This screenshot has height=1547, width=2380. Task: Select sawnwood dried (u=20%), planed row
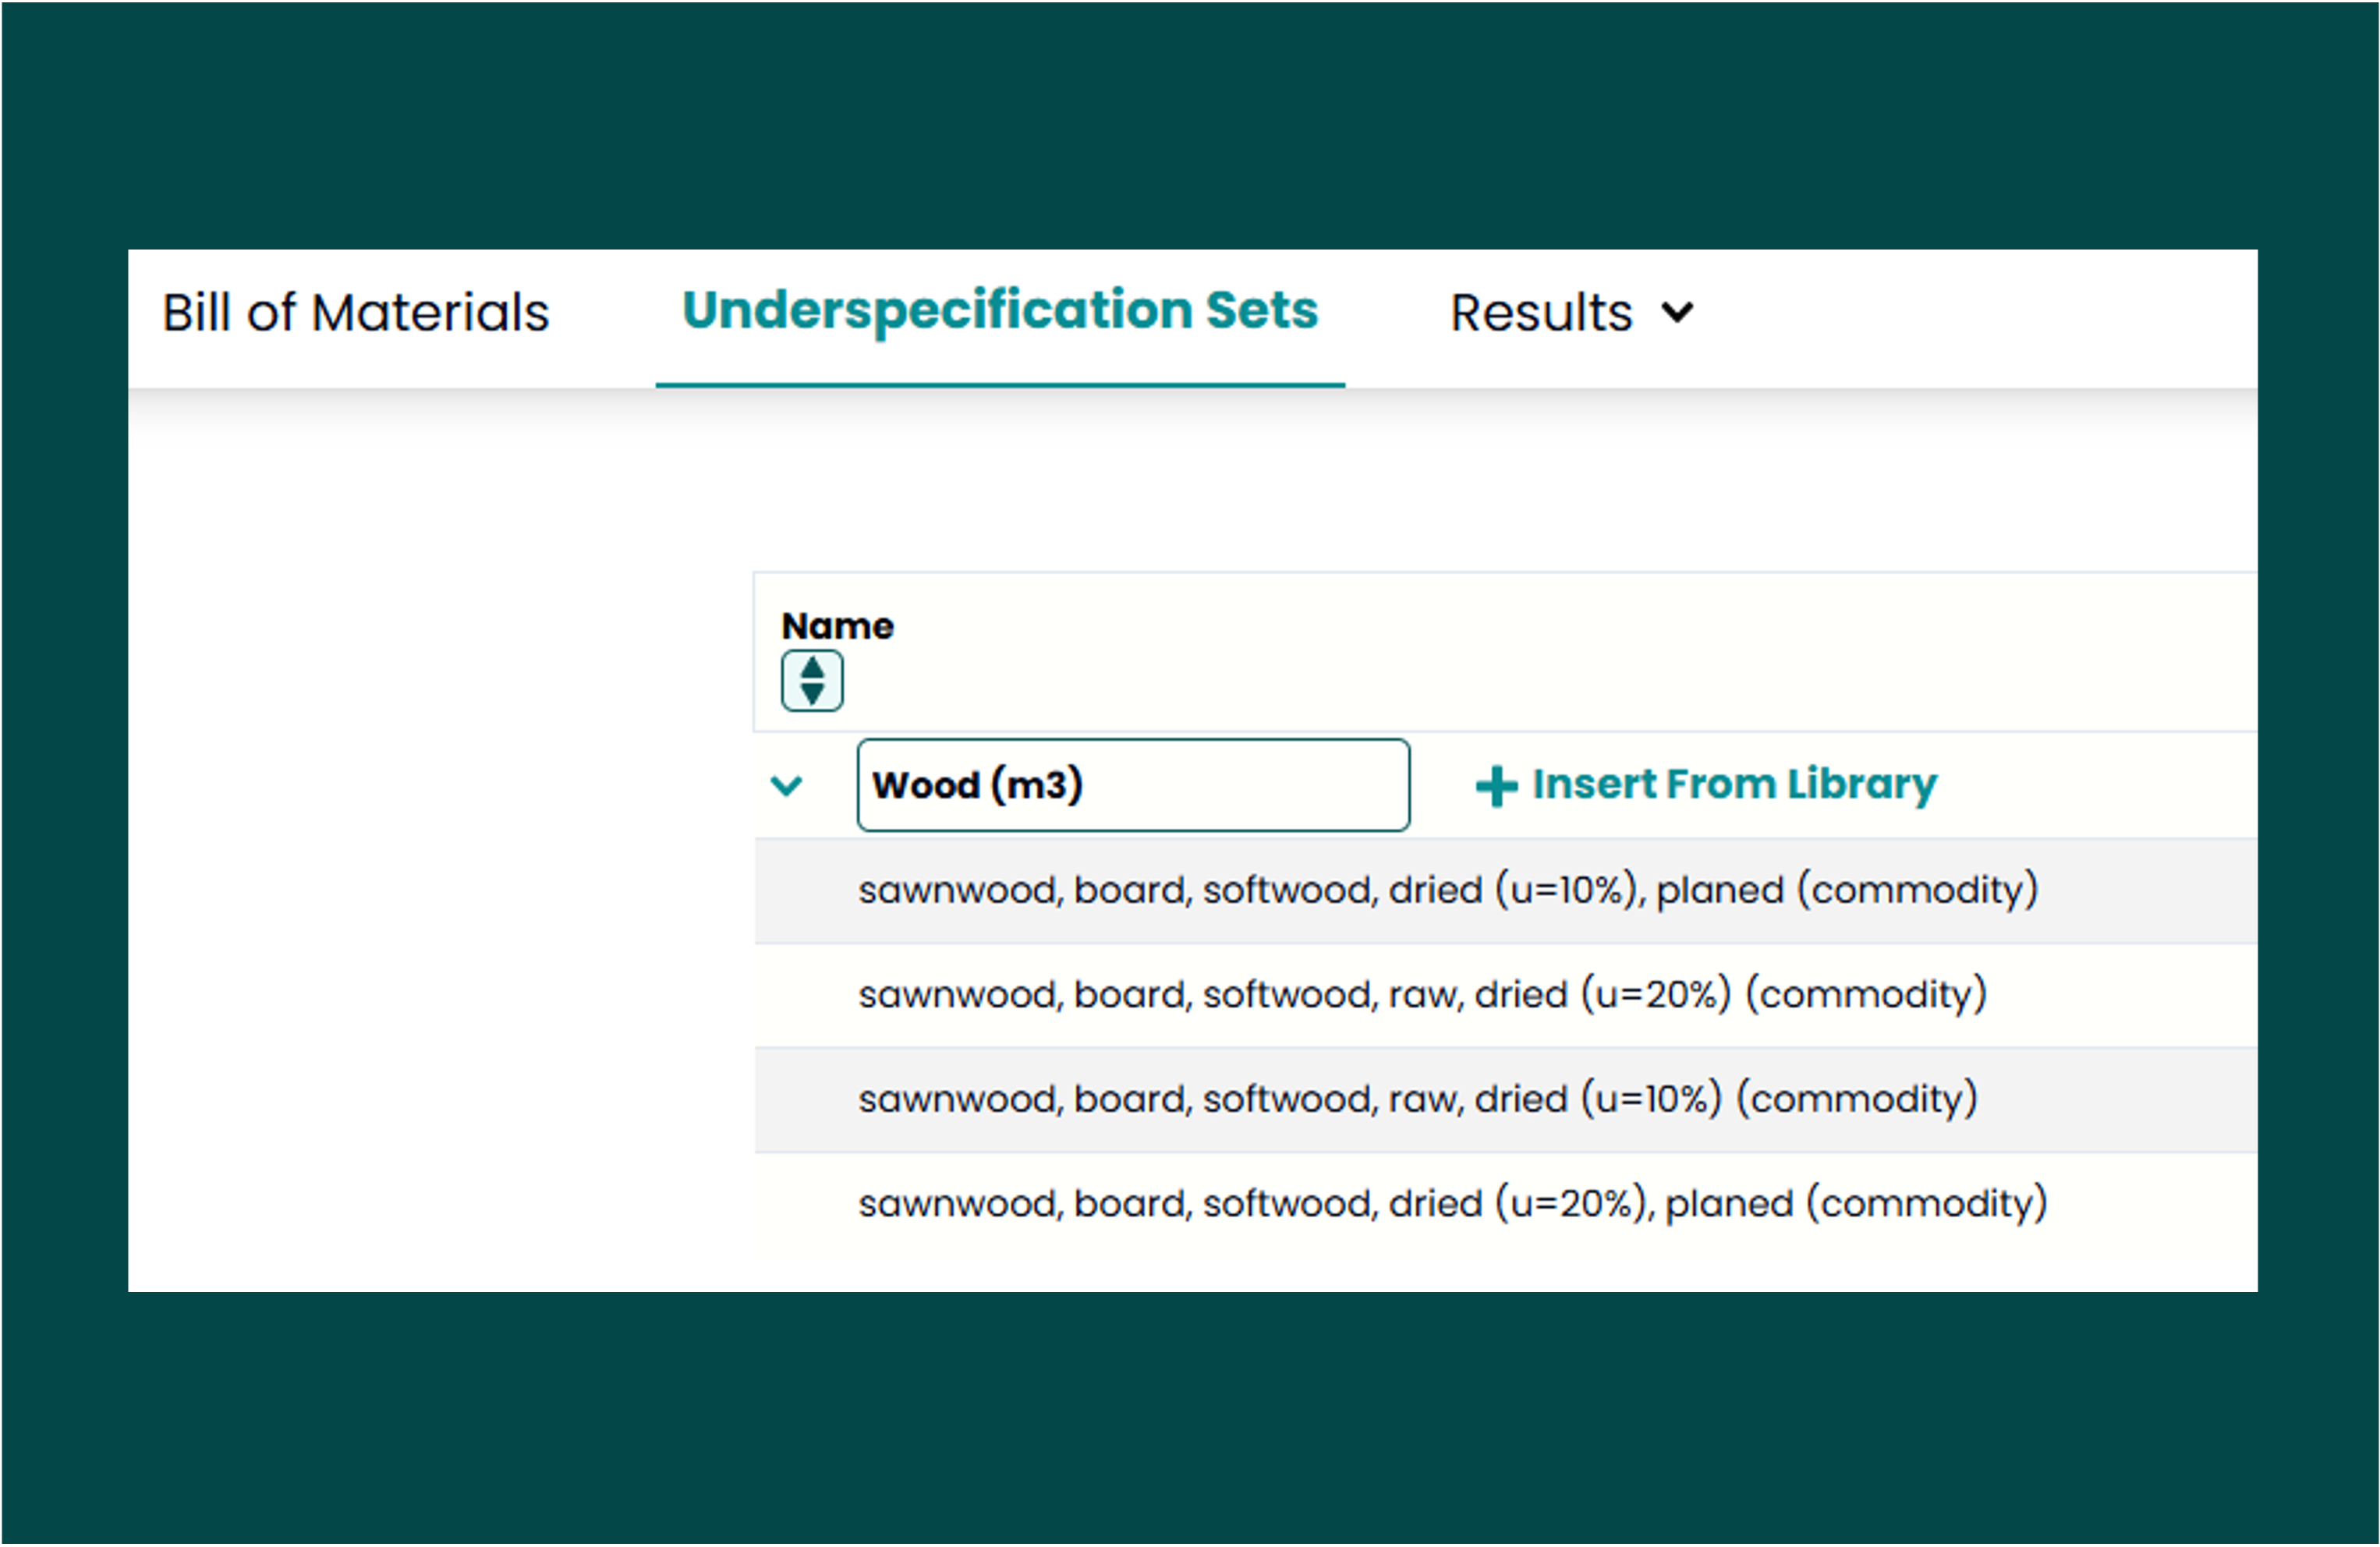click(1505, 1204)
